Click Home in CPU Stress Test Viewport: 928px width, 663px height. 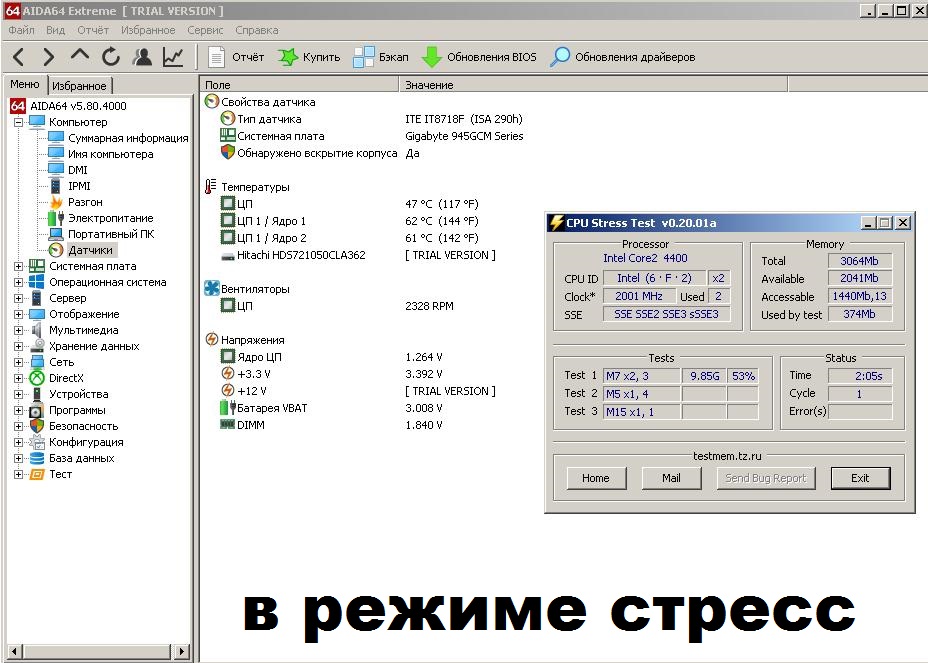(596, 478)
